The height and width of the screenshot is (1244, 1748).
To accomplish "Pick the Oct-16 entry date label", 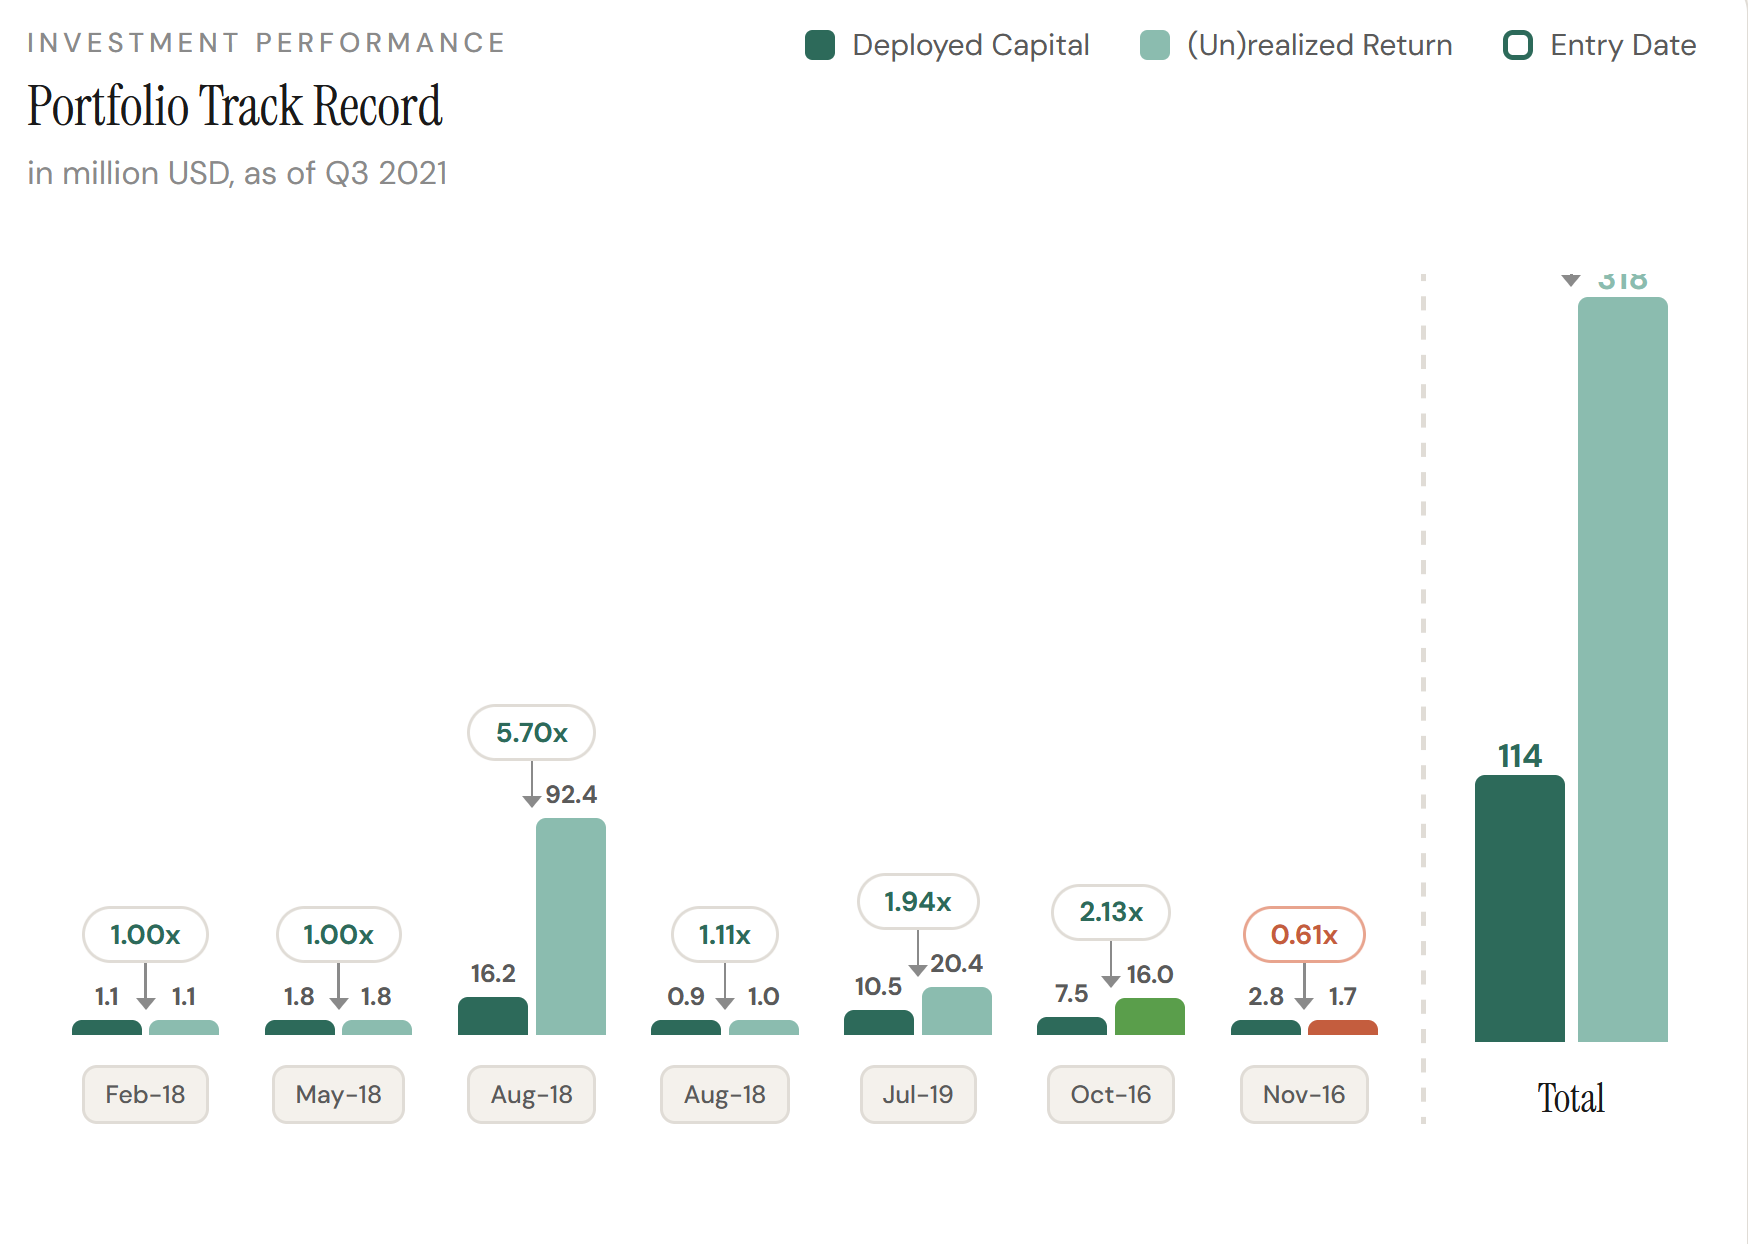I will coord(1110,1095).
